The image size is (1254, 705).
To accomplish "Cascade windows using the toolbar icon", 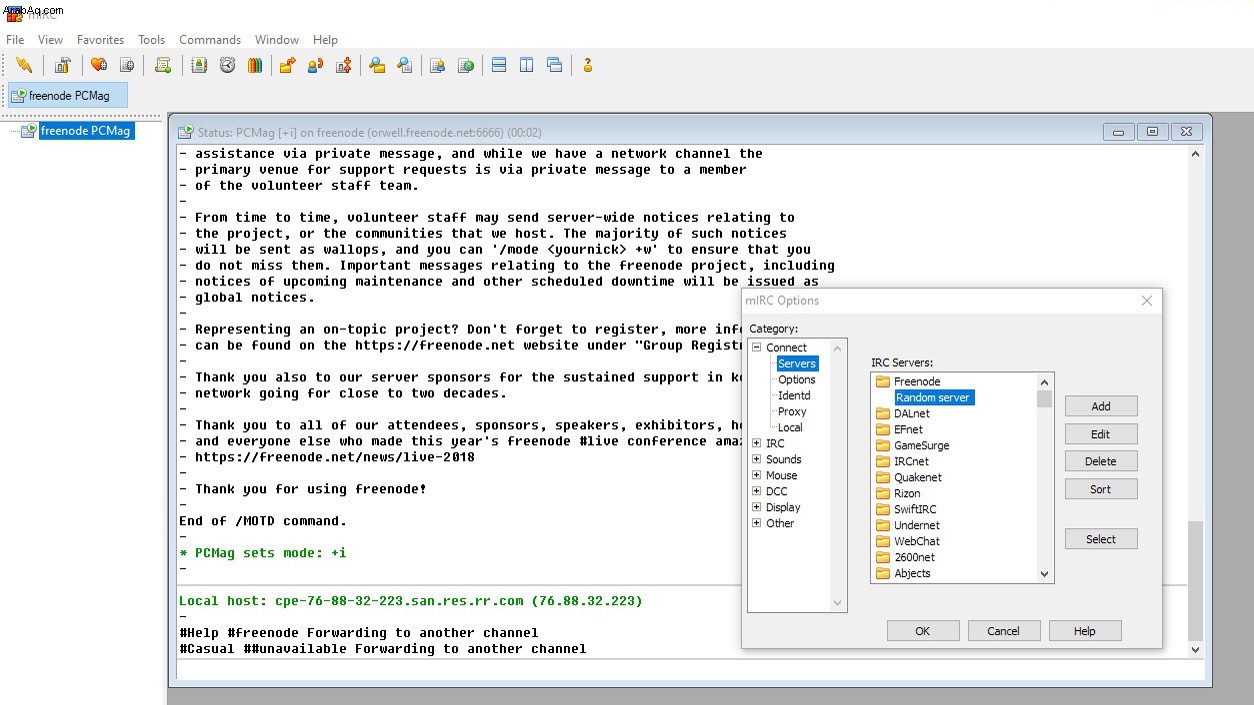I will click(x=555, y=66).
